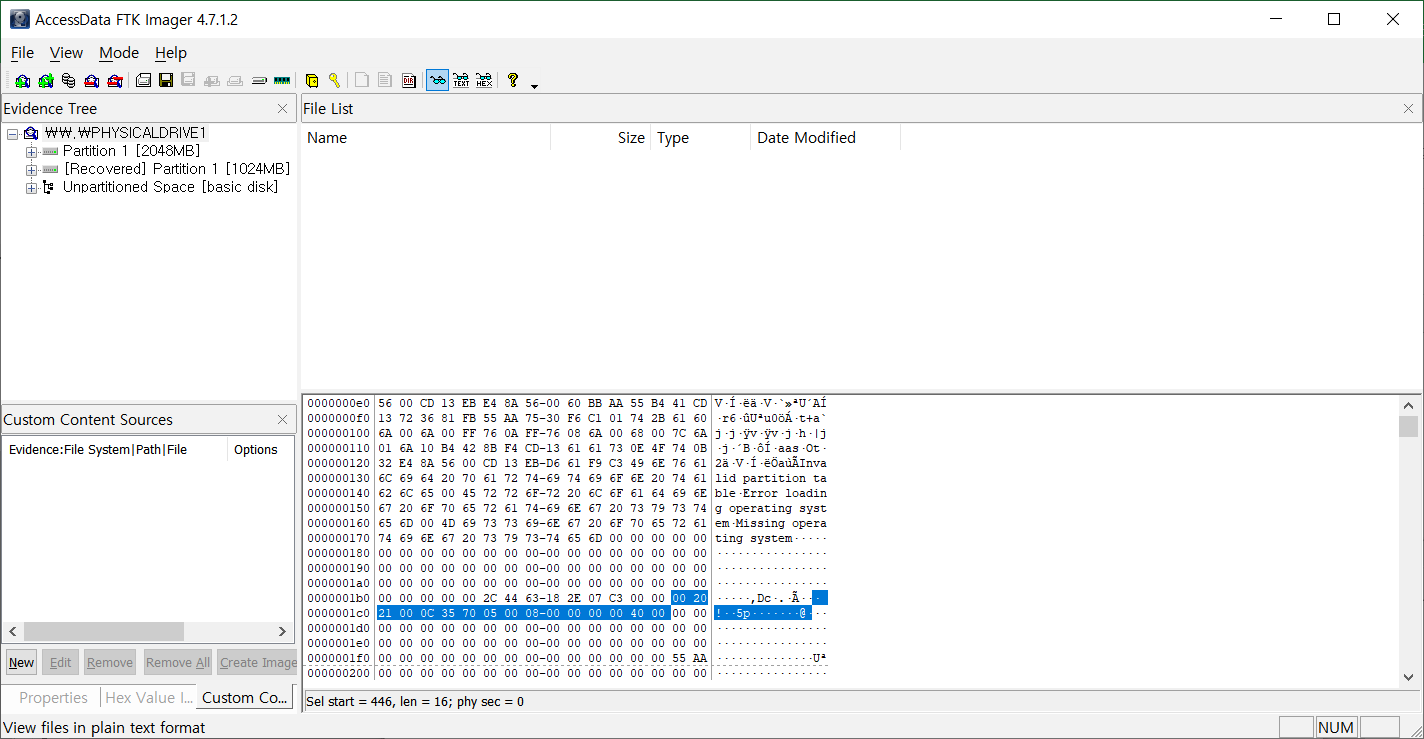Select Unpartitioned Space [basic disk]
This screenshot has width=1424, height=739.
[170, 187]
